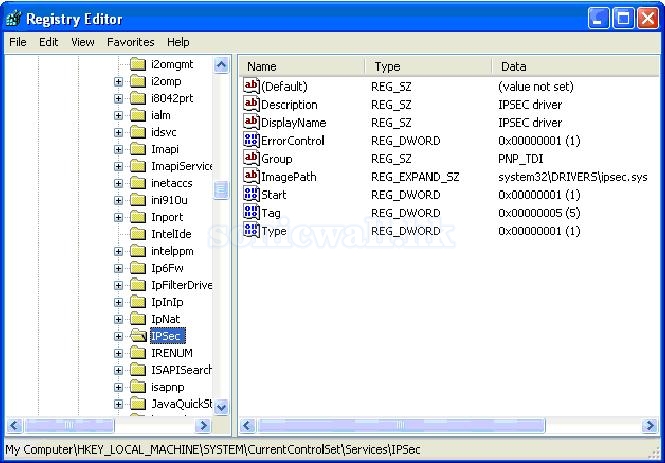Screen dimensions: 665x463
Task: Open the Help menu
Action: [178, 42]
